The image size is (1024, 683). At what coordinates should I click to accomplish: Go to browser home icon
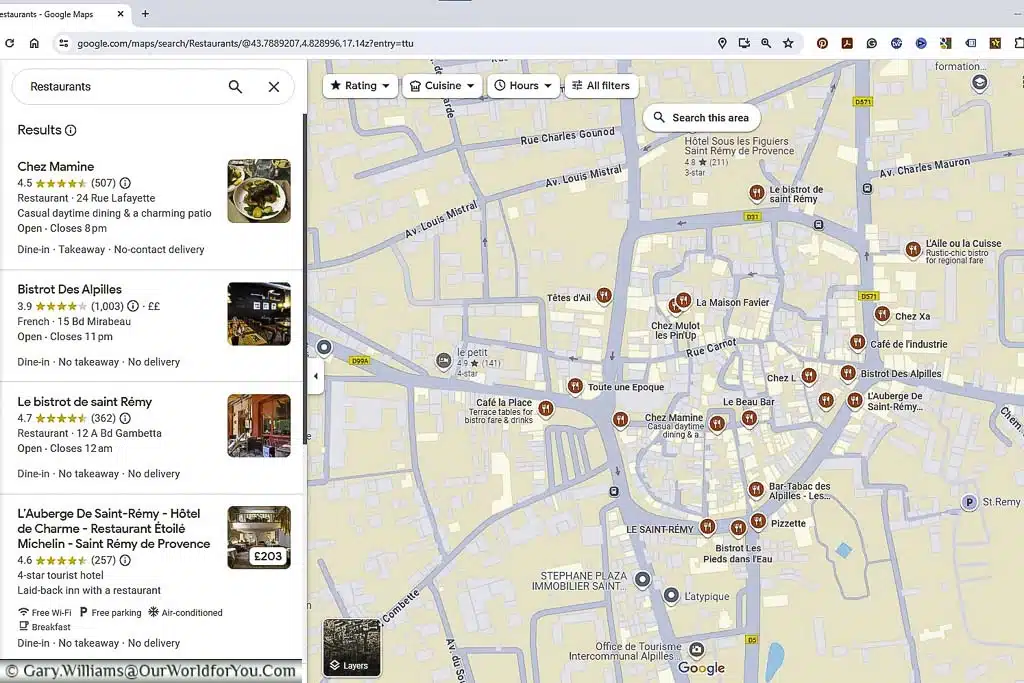34,43
